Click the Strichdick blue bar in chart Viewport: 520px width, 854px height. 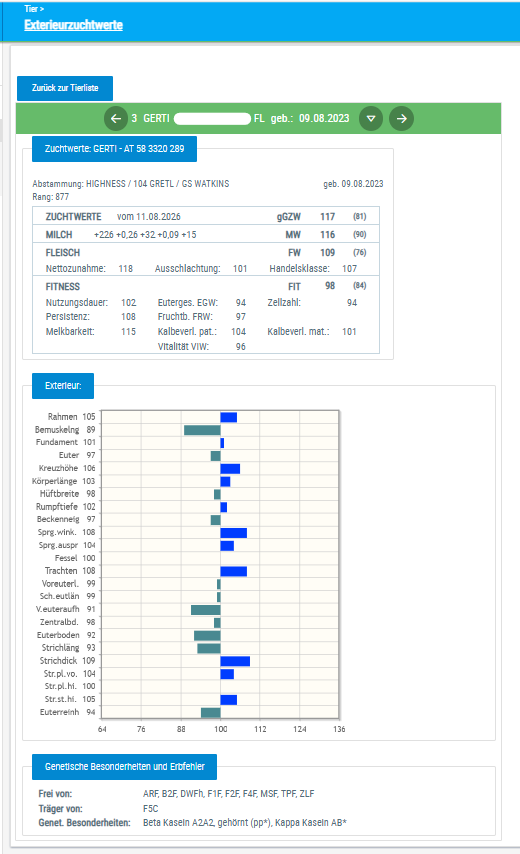[235, 661]
